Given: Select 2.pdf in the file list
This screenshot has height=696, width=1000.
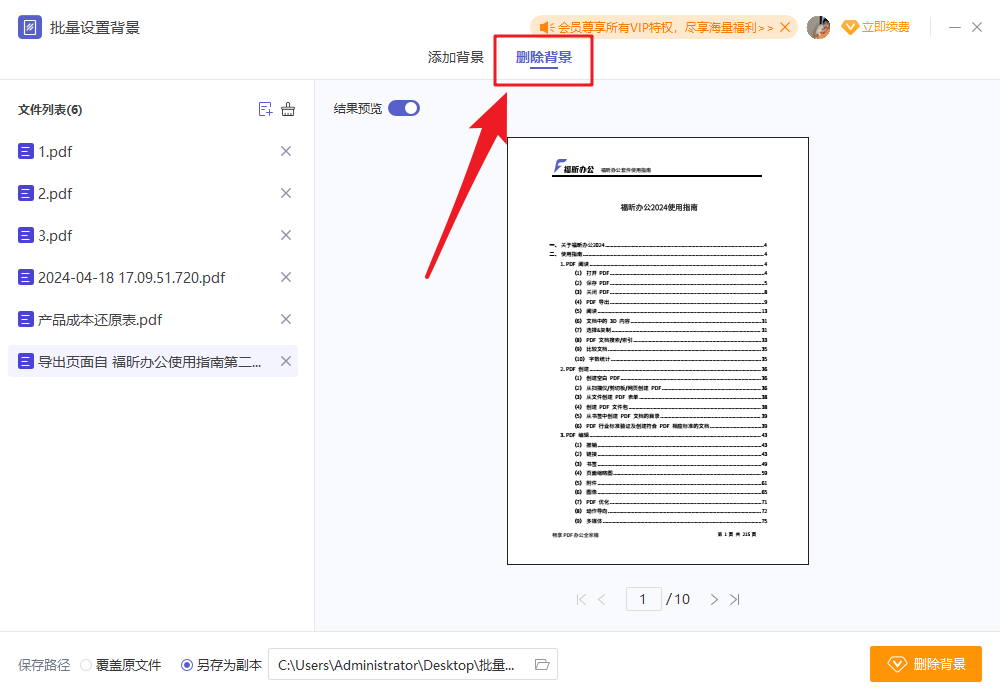Looking at the screenshot, I should pyautogui.click(x=153, y=193).
